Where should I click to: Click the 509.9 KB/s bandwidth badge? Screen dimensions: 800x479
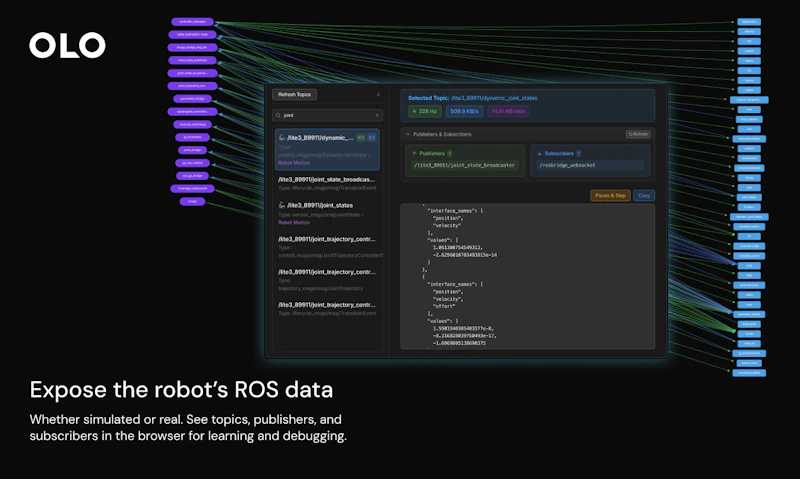[x=464, y=111]
